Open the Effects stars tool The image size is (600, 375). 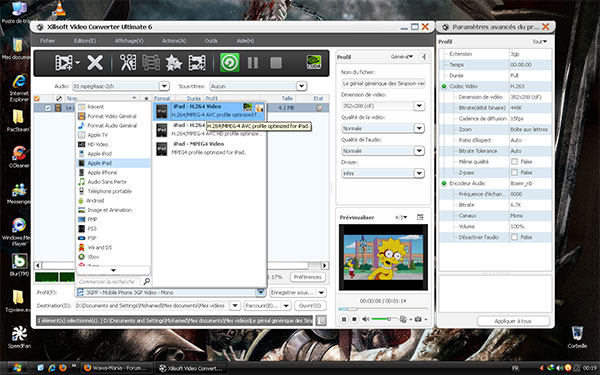pyautogui.click(x=174, y=62)
